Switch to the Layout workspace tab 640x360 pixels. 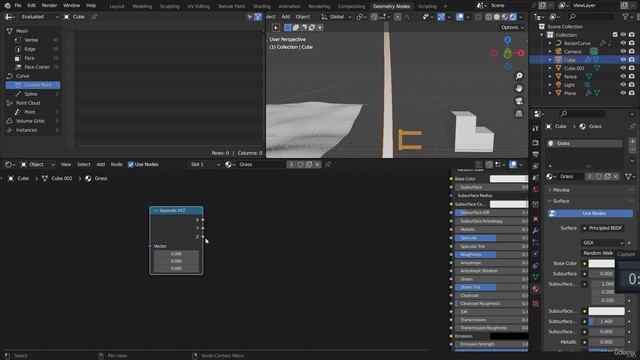117,6
